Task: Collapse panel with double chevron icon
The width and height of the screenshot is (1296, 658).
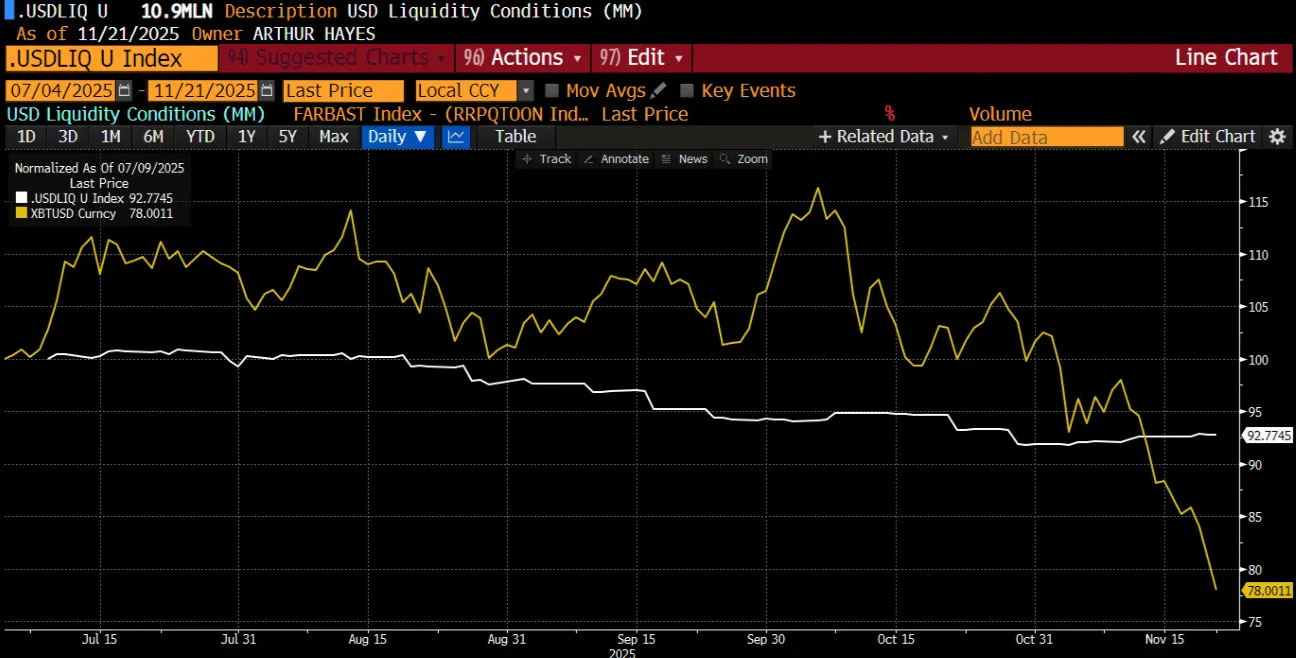Action: (1138, 137)
